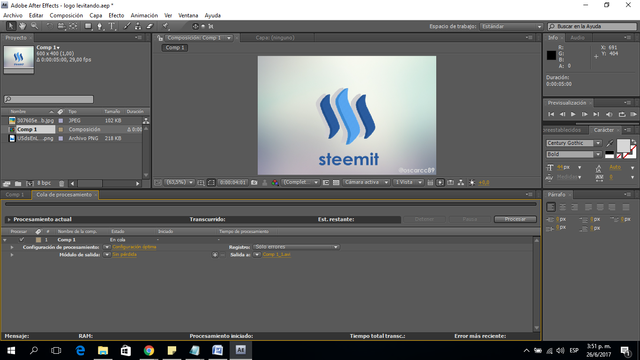Open the 1 Vista layout dropdown
The height and width of the screenshot is (360, 640).
pyautogui.click(x=408, y=182)
